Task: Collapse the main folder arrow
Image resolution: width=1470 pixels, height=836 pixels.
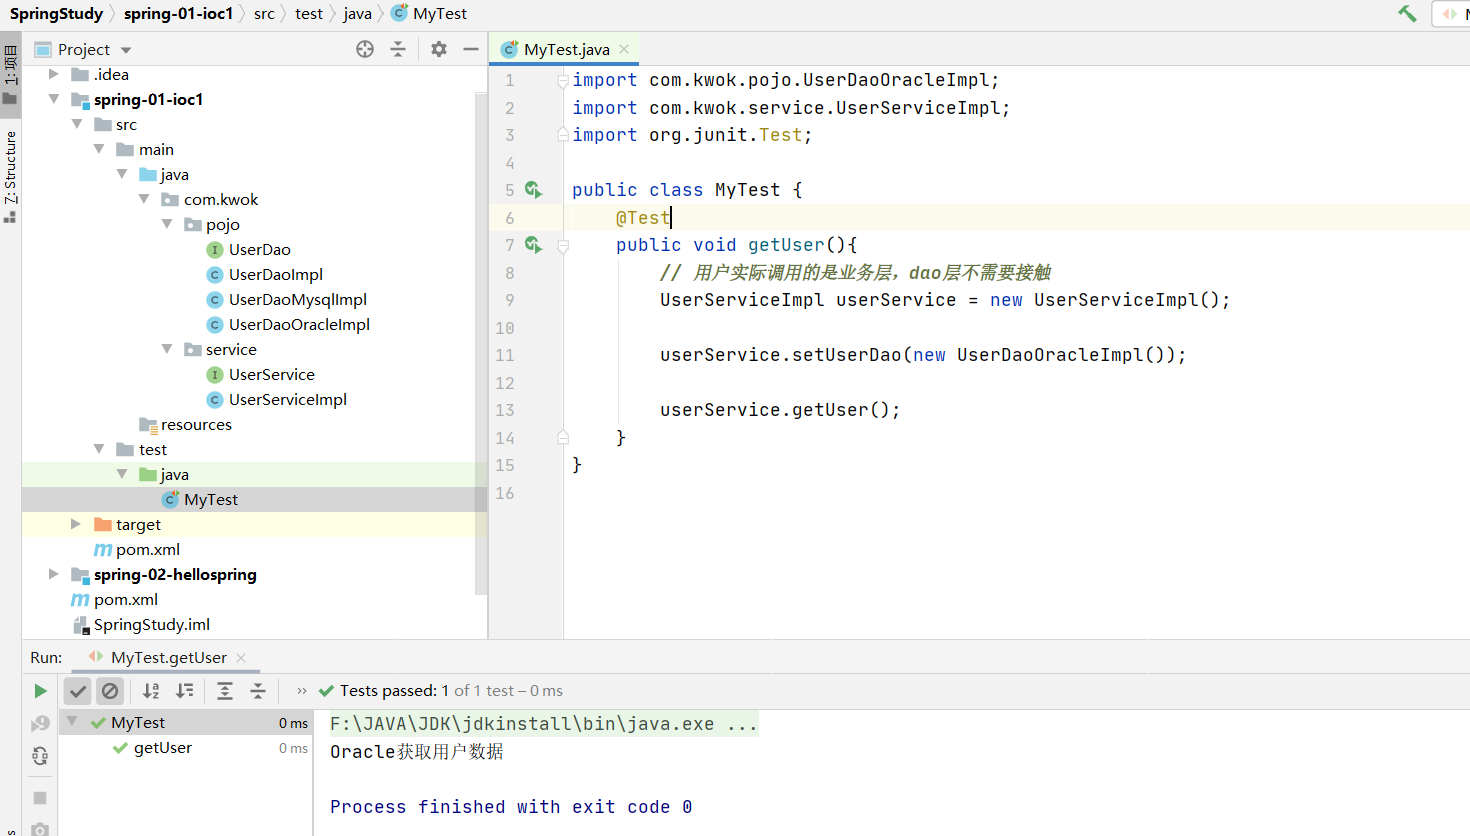Action: tap(99, 149)
